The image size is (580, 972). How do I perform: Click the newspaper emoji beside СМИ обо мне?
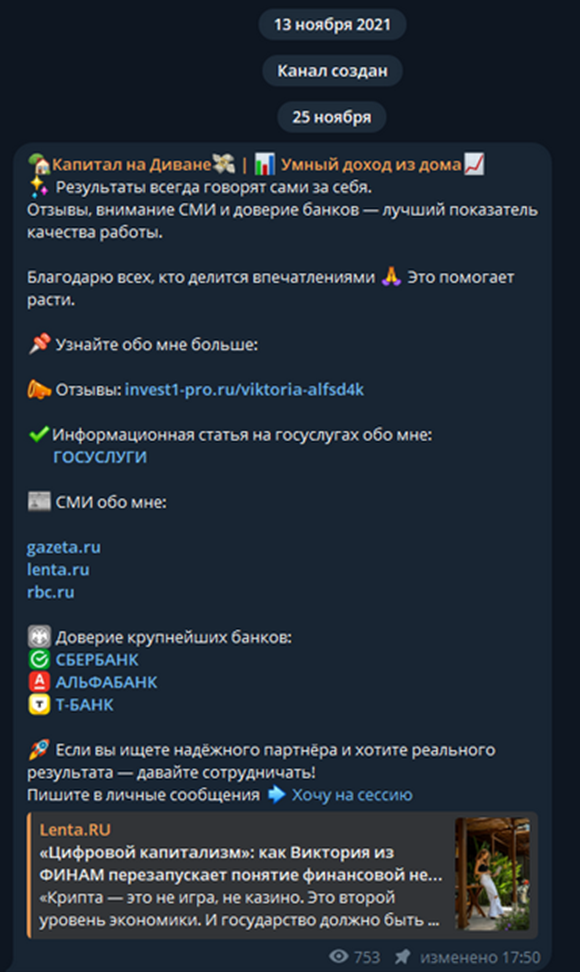39,501
